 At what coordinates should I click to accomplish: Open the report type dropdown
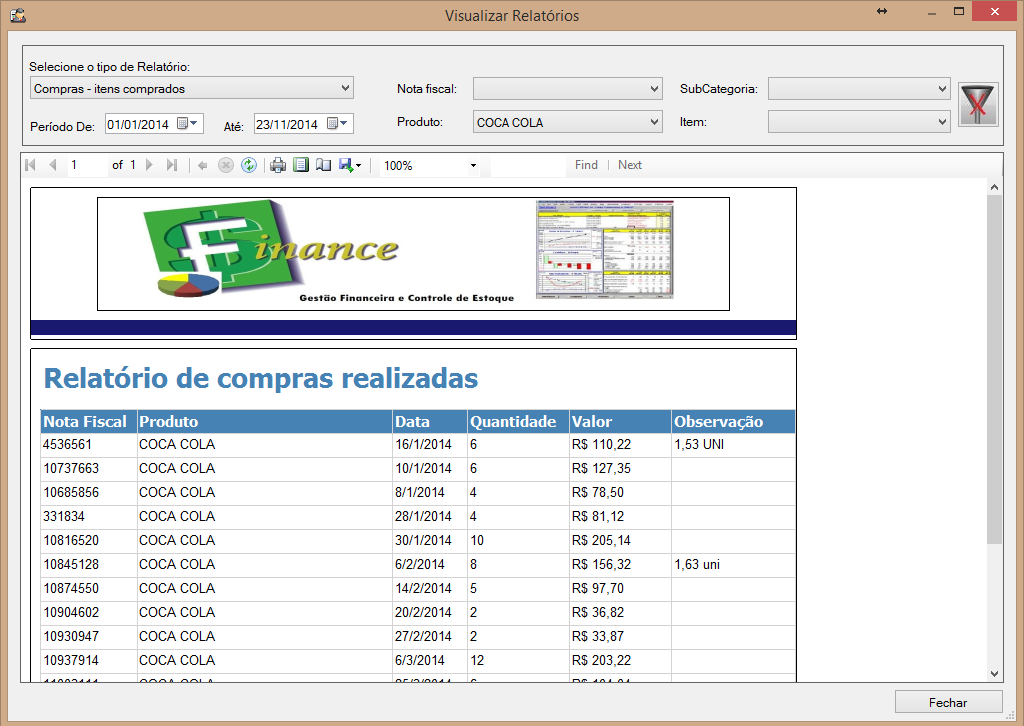pos(192,88)
